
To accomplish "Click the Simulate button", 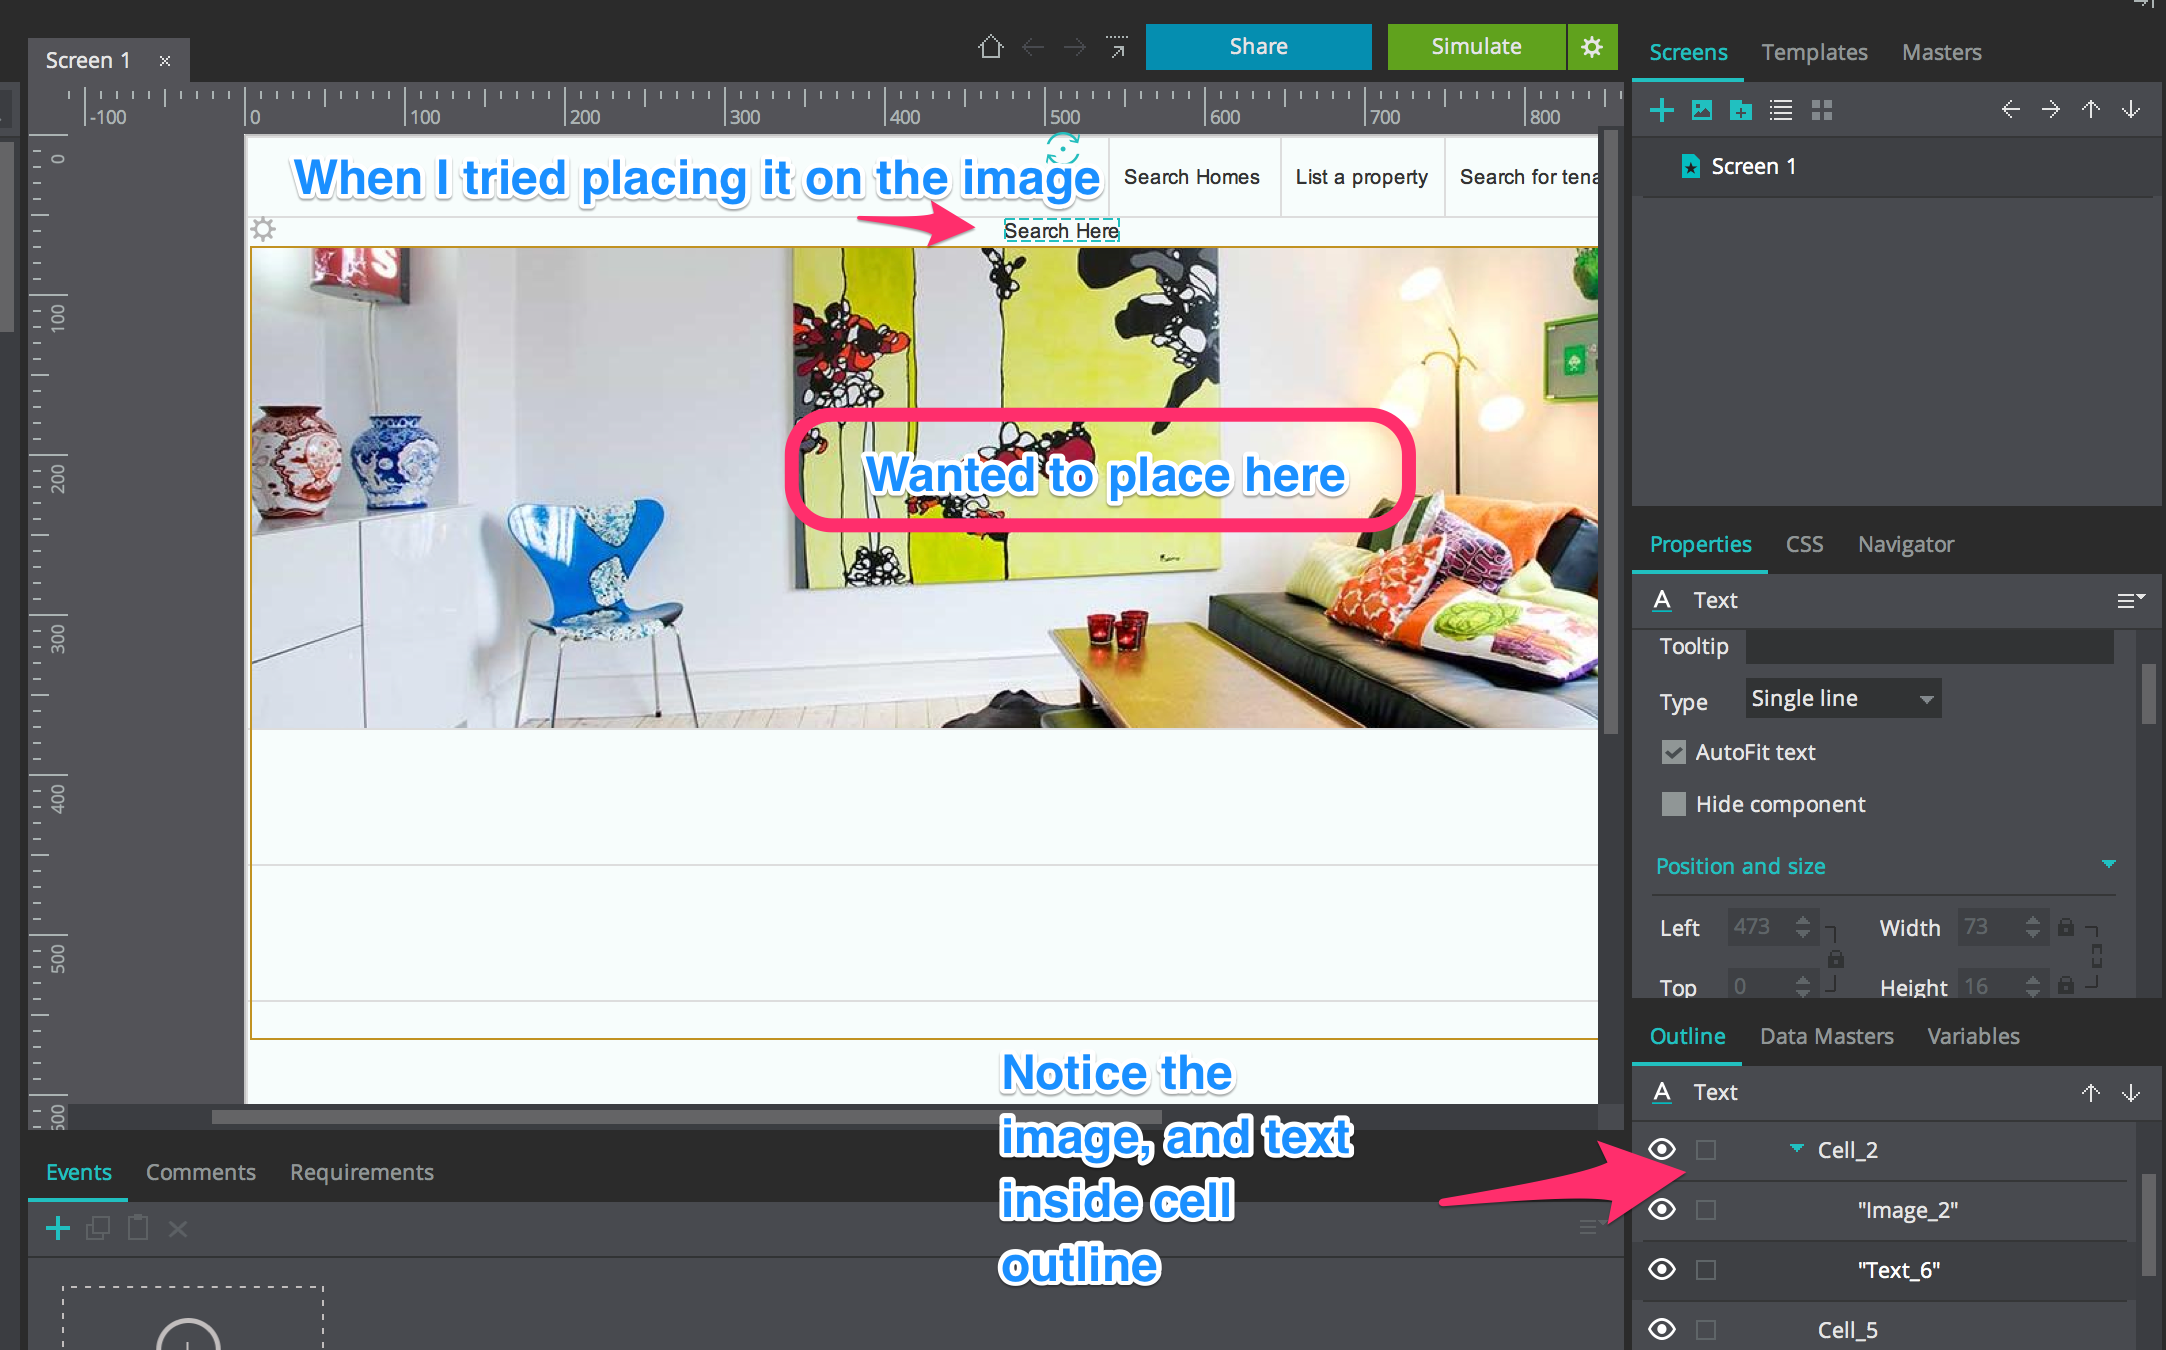I will 1476,47.
